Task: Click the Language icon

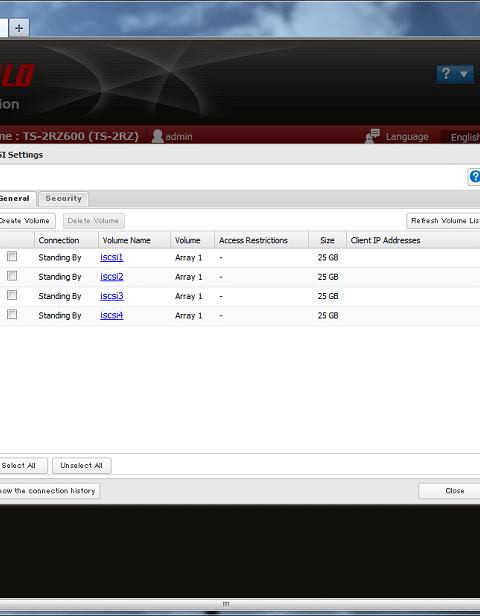Action: pos(372,136)
